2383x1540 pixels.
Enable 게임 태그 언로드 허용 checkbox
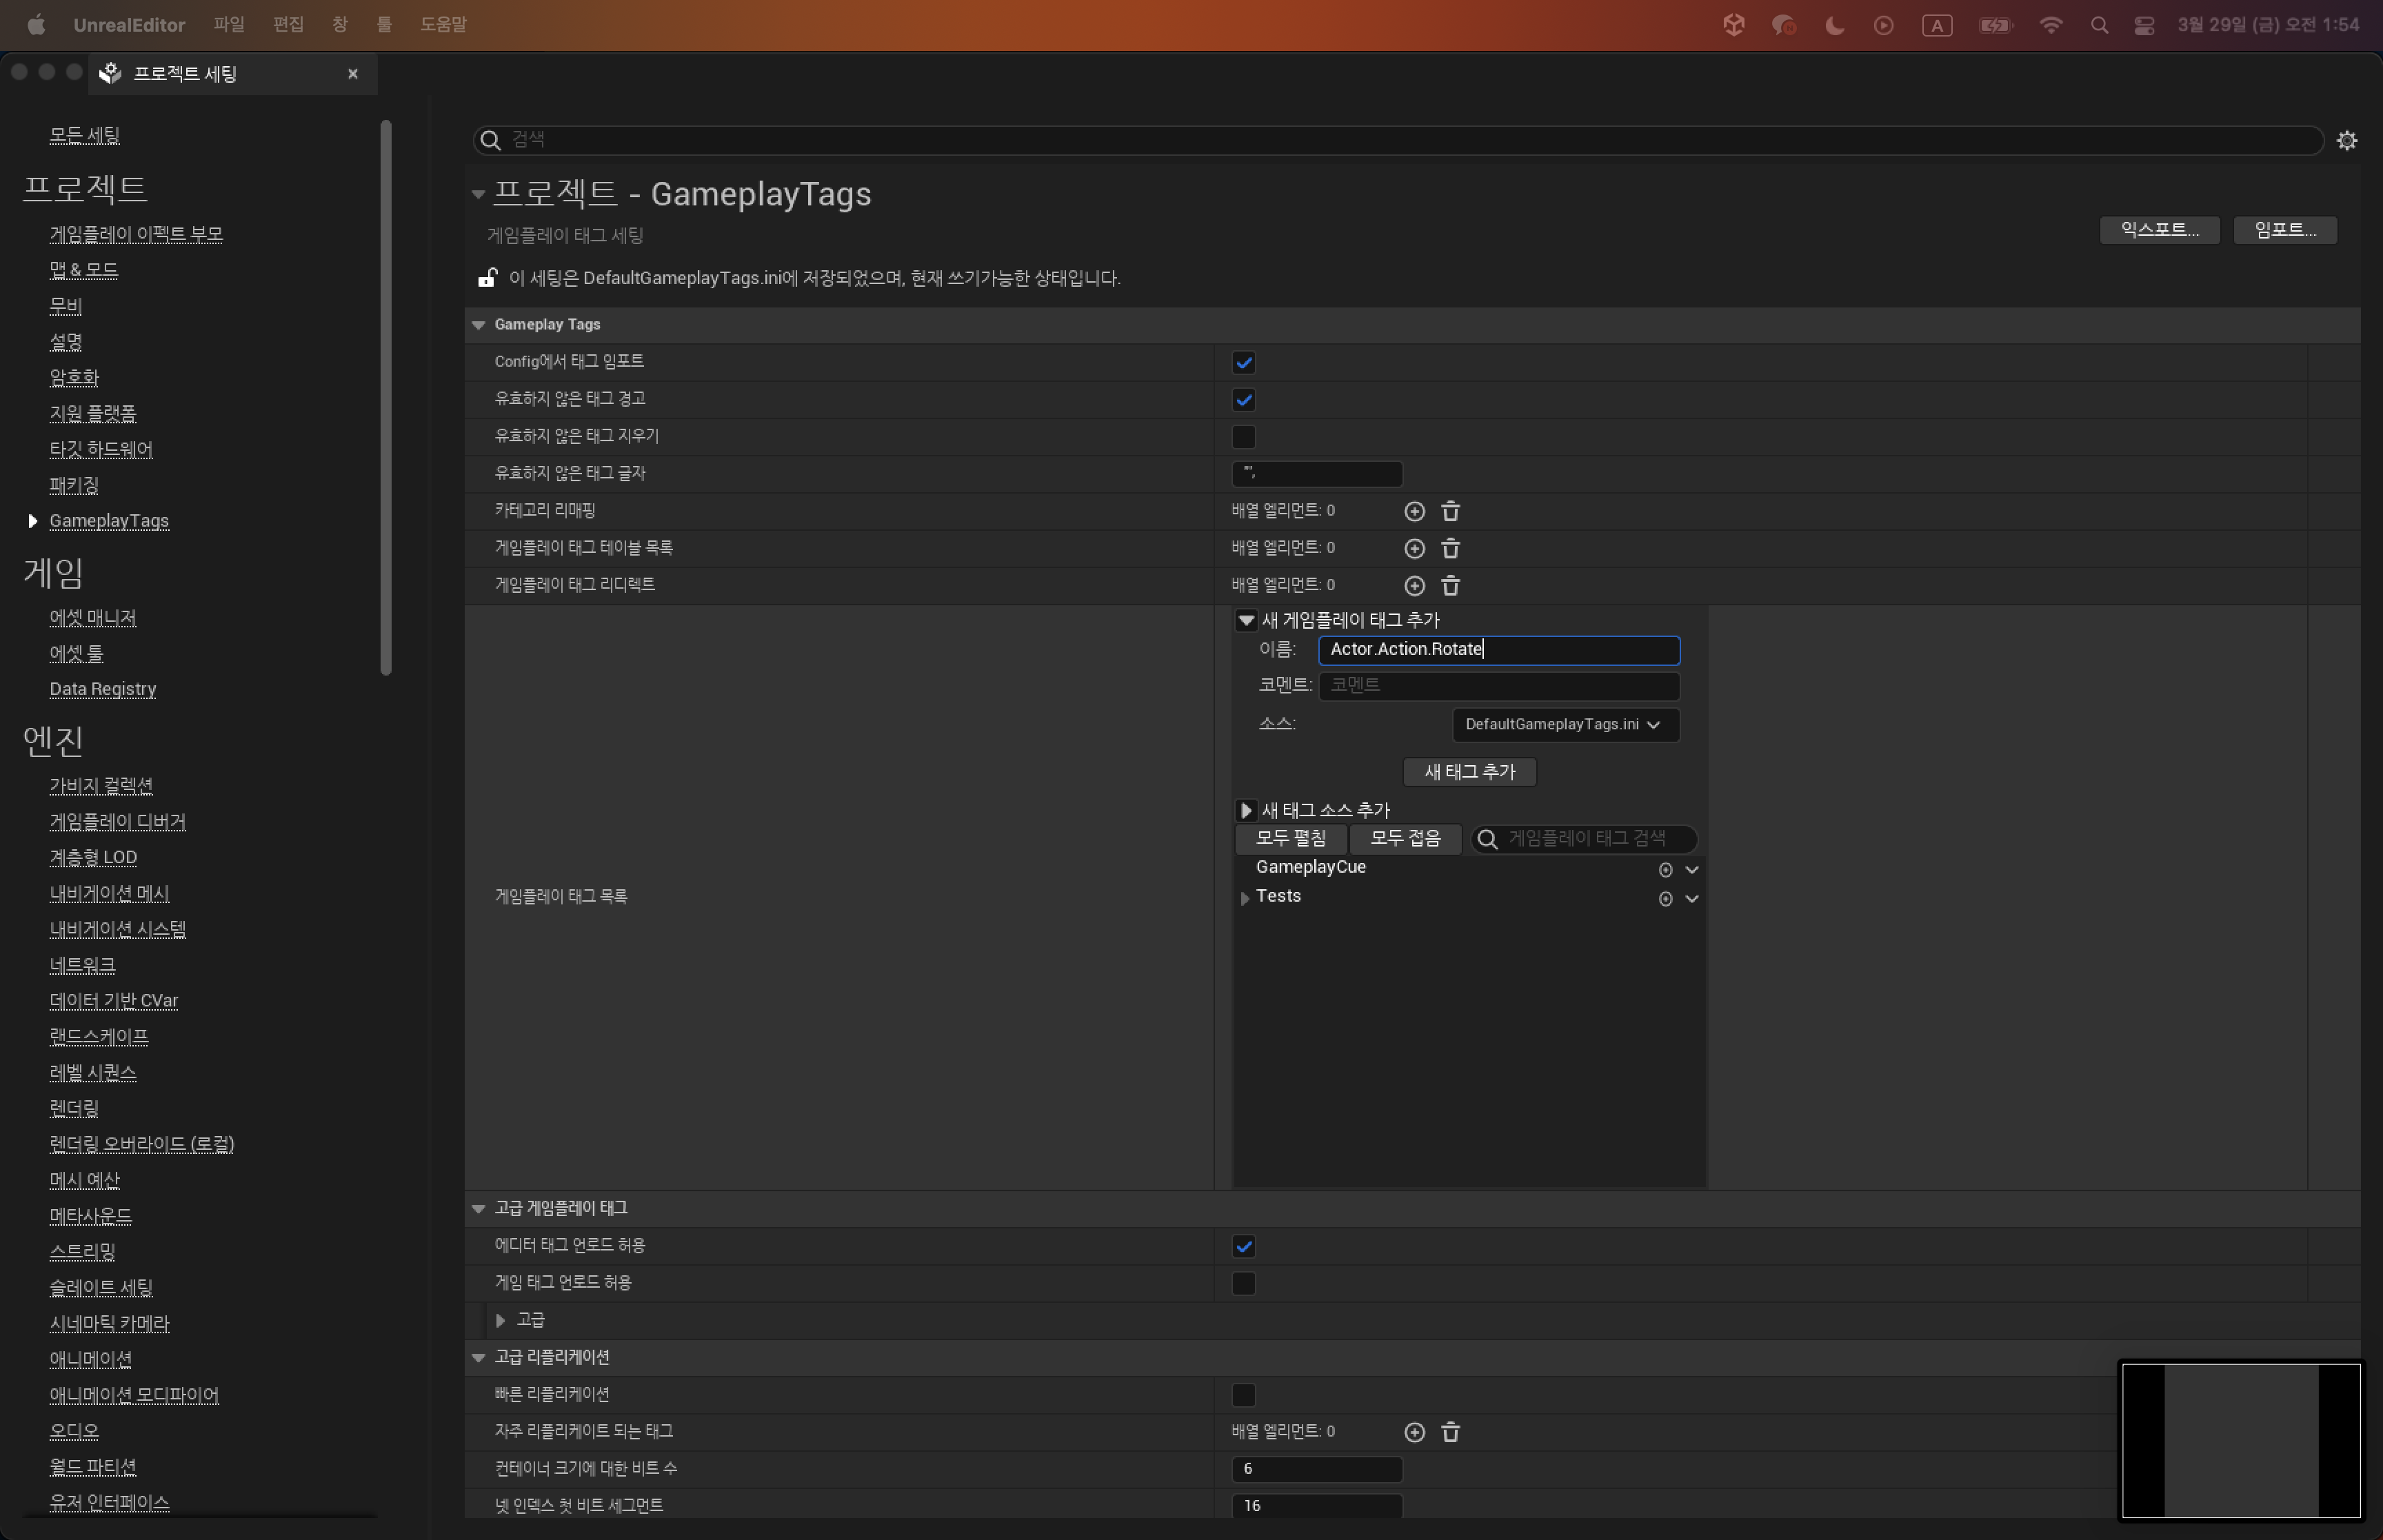coord(1243,1283)
